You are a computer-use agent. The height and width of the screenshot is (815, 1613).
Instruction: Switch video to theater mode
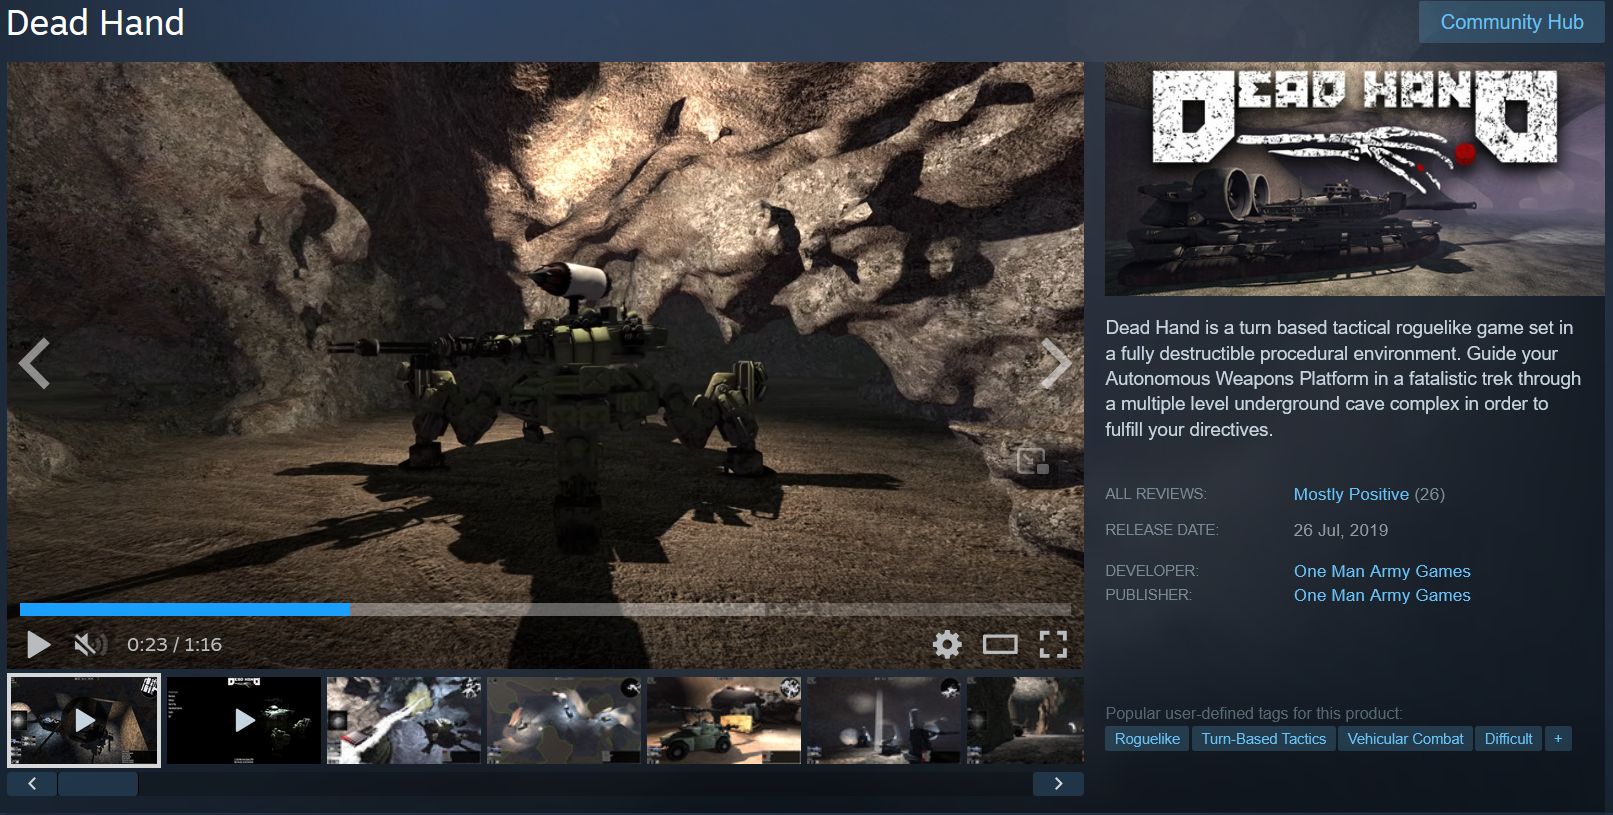coord(1000,645)
